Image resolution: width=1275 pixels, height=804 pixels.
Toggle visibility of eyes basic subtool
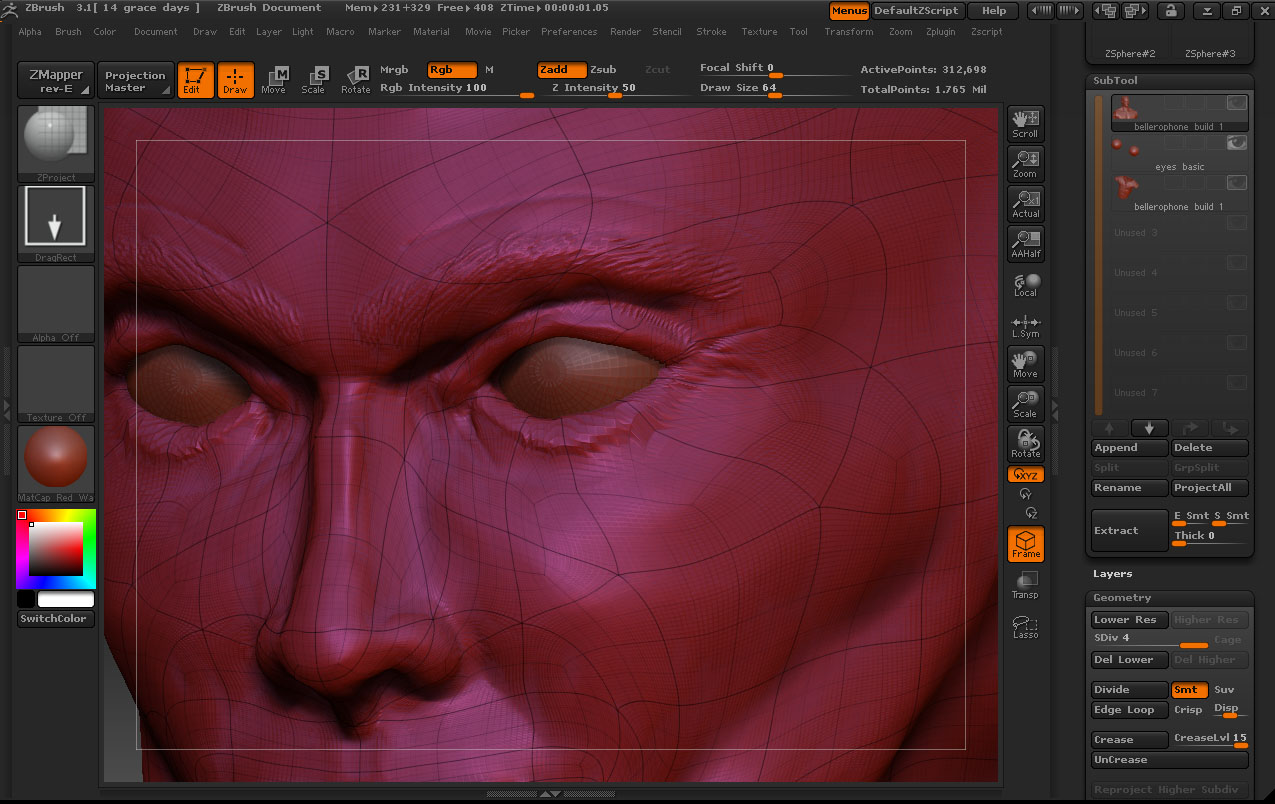1237,143
